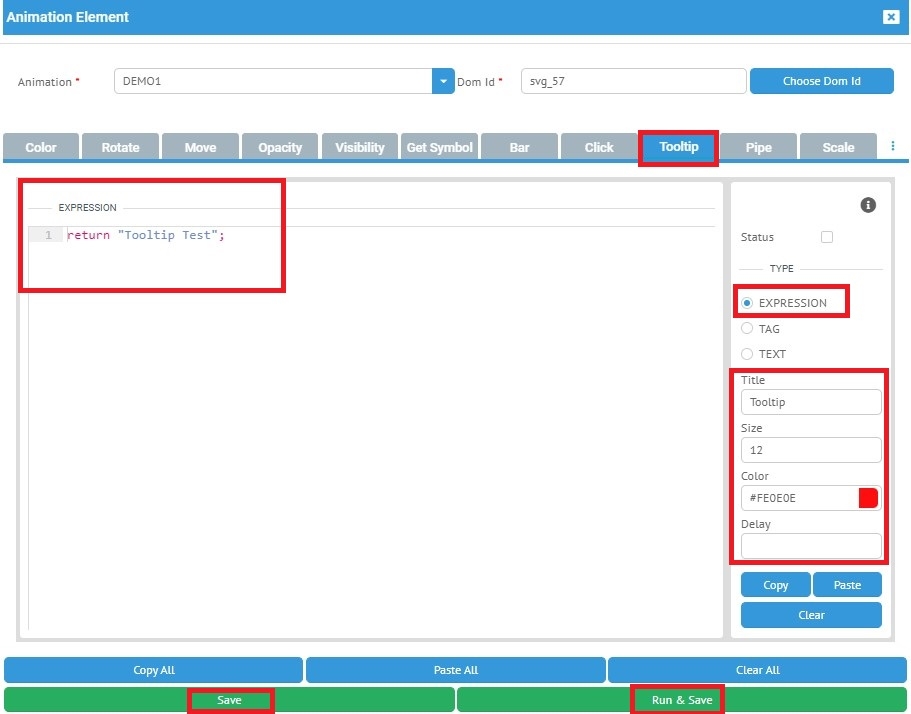Click the green Save button
Image resolution: width=911 pixels, height=714 pixels.
point(229,700)
